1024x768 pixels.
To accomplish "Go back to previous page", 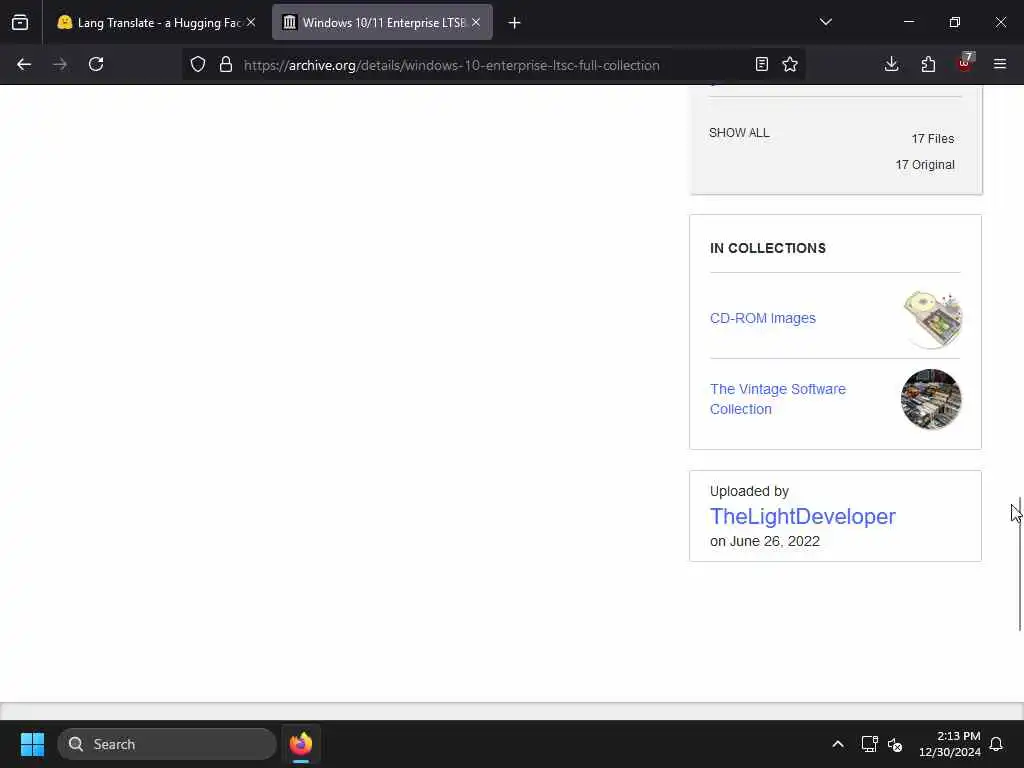I will point(24,65).
